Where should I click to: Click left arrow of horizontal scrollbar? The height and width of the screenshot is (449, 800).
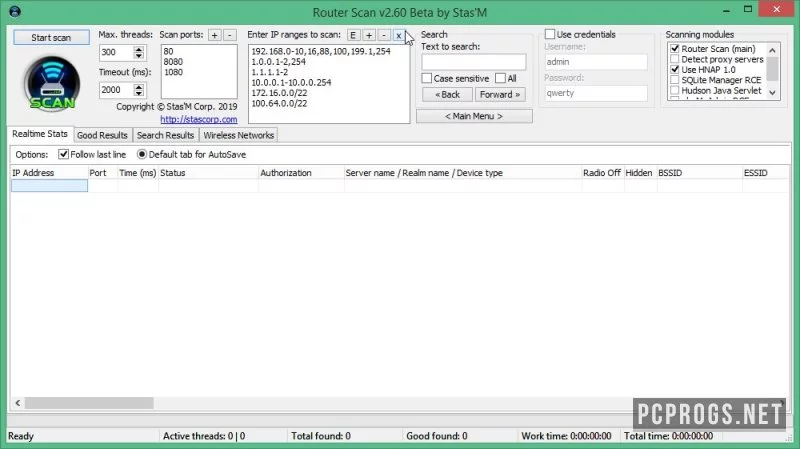pyautogui.click(x=18, y=403)
